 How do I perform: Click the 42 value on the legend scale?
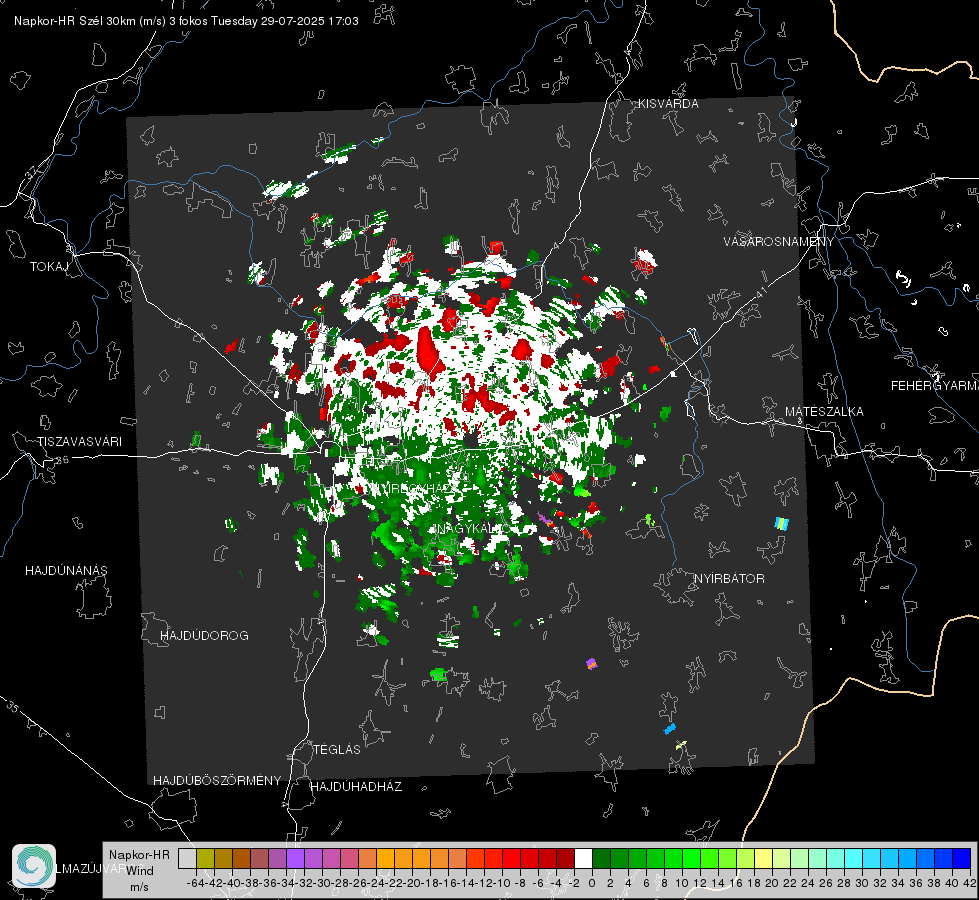[969, 883]
